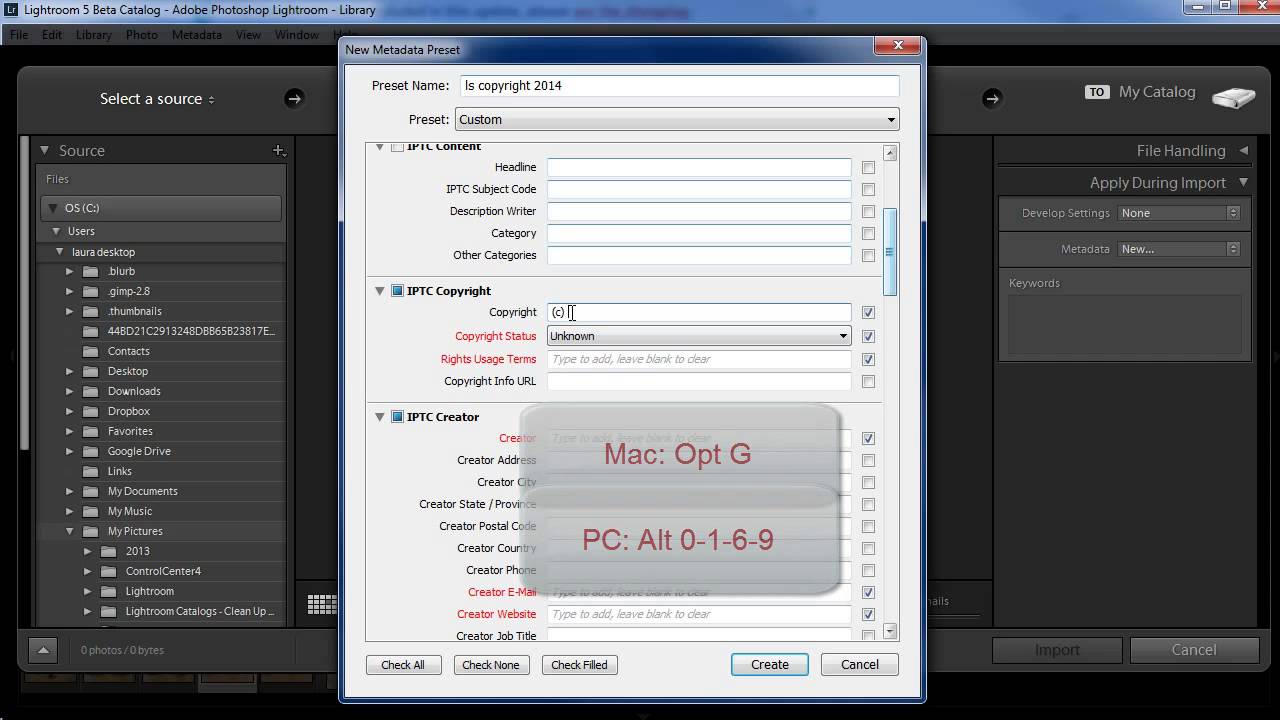Collapse the IPTC Copyright section triangle
This screenshot has width=1280, height=720.
pyautogui.click(x=380, y=291)
